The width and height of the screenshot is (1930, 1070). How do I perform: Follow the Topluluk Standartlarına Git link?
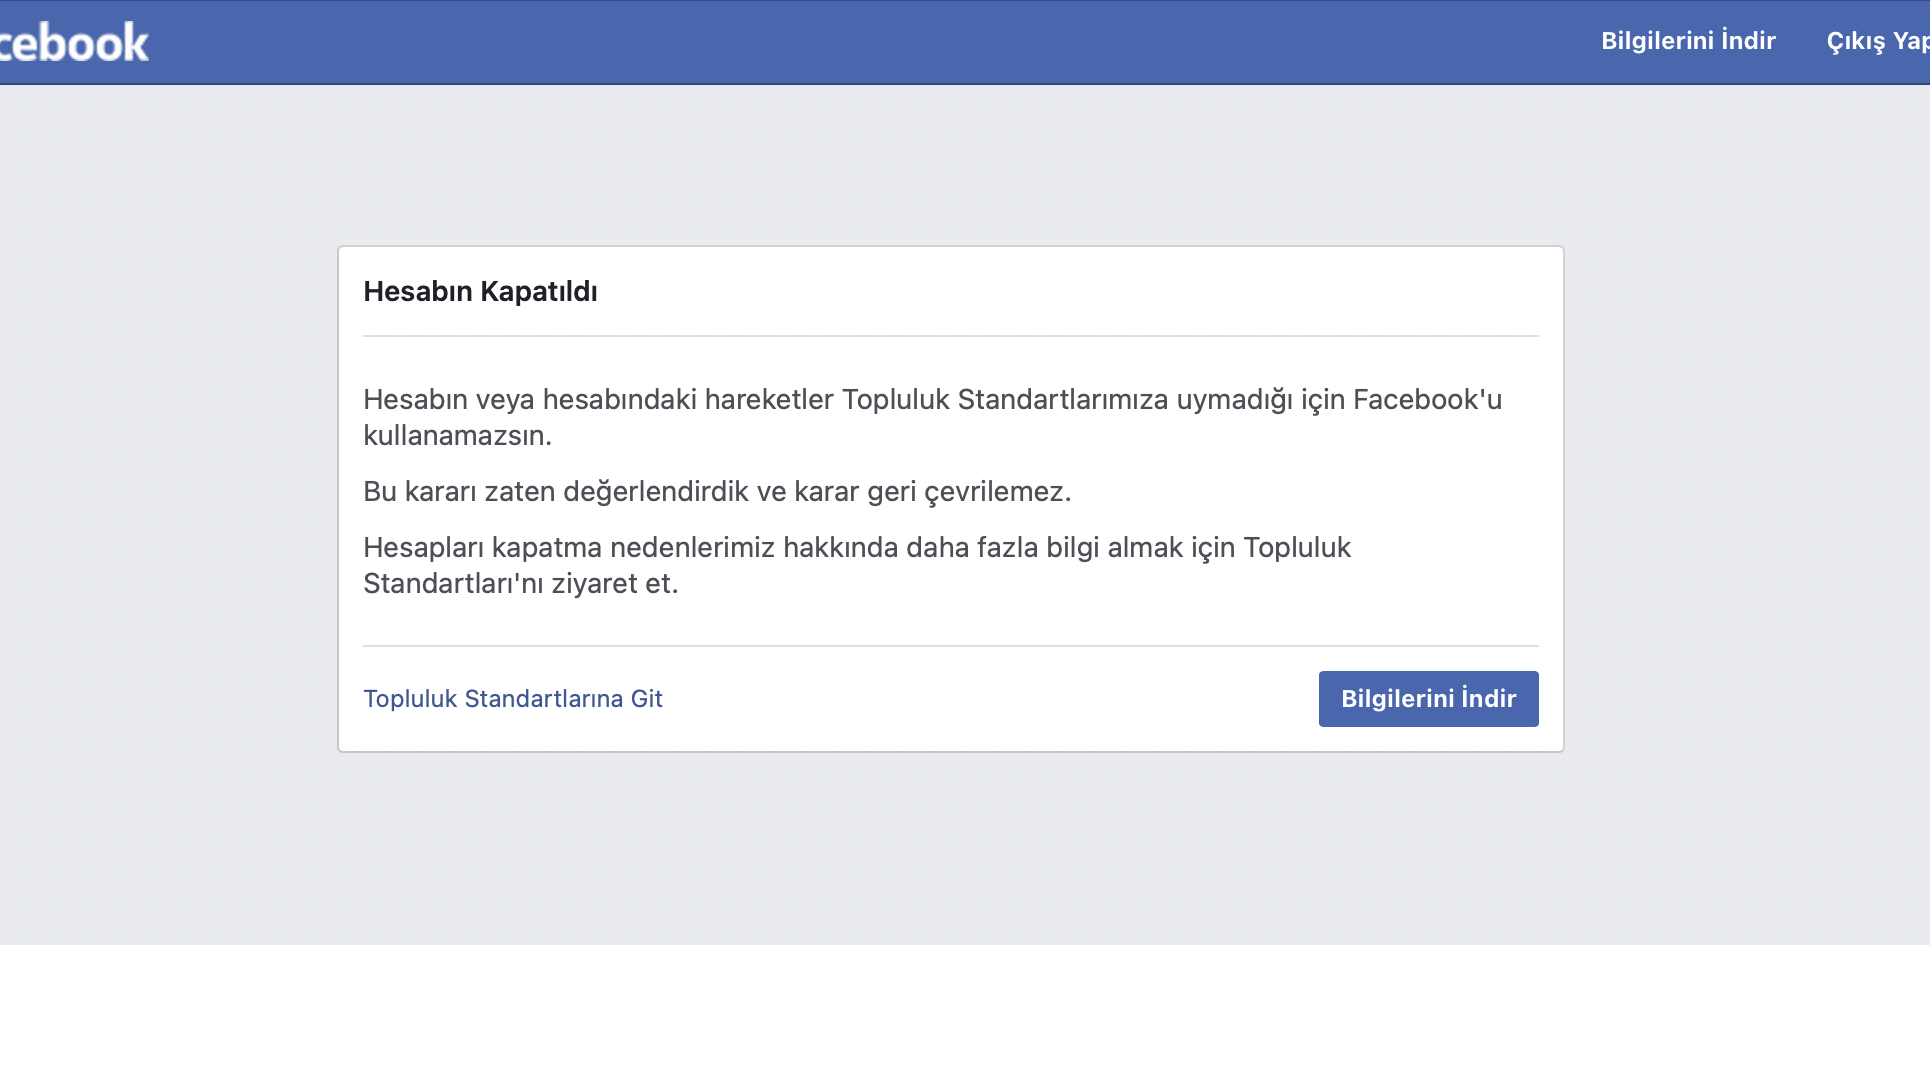(x=512, y=699)
